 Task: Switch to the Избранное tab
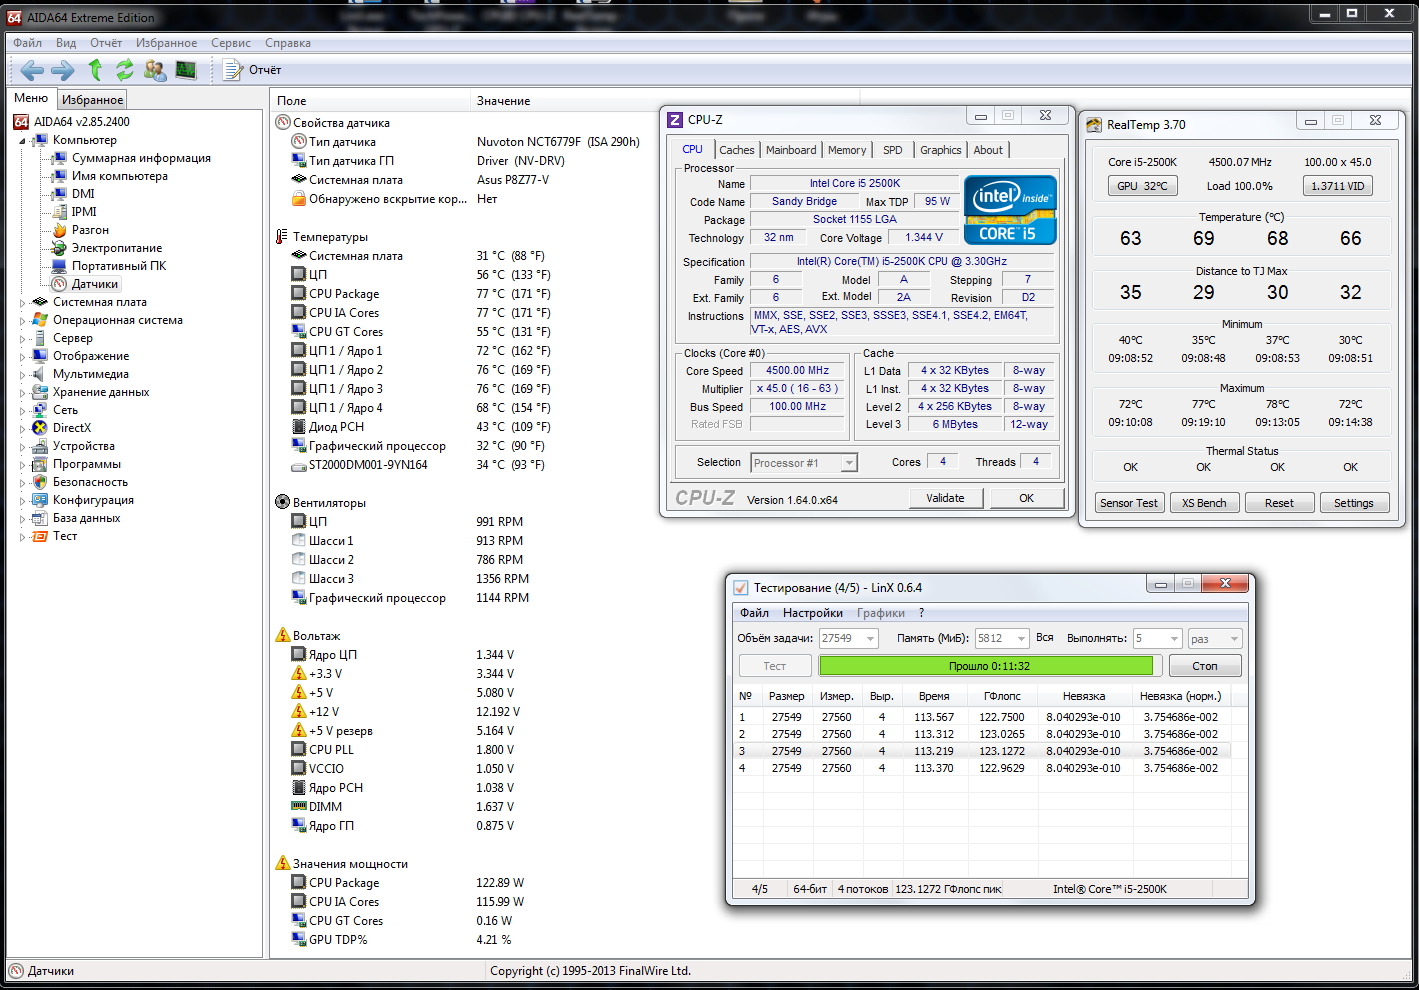point(93,100)
